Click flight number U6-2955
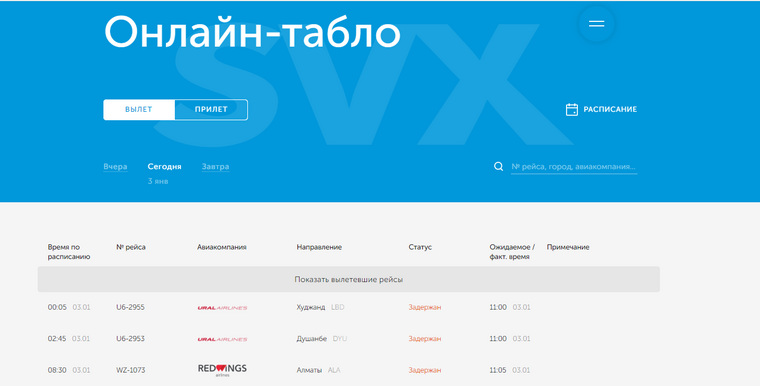Viewport: 760px width, 386px height. pos(130,307)
